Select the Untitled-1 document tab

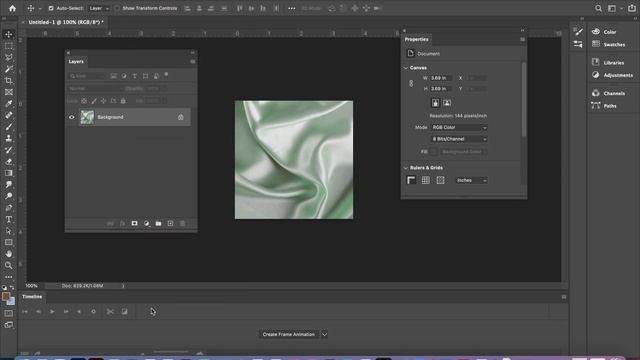tap(66, 22)
